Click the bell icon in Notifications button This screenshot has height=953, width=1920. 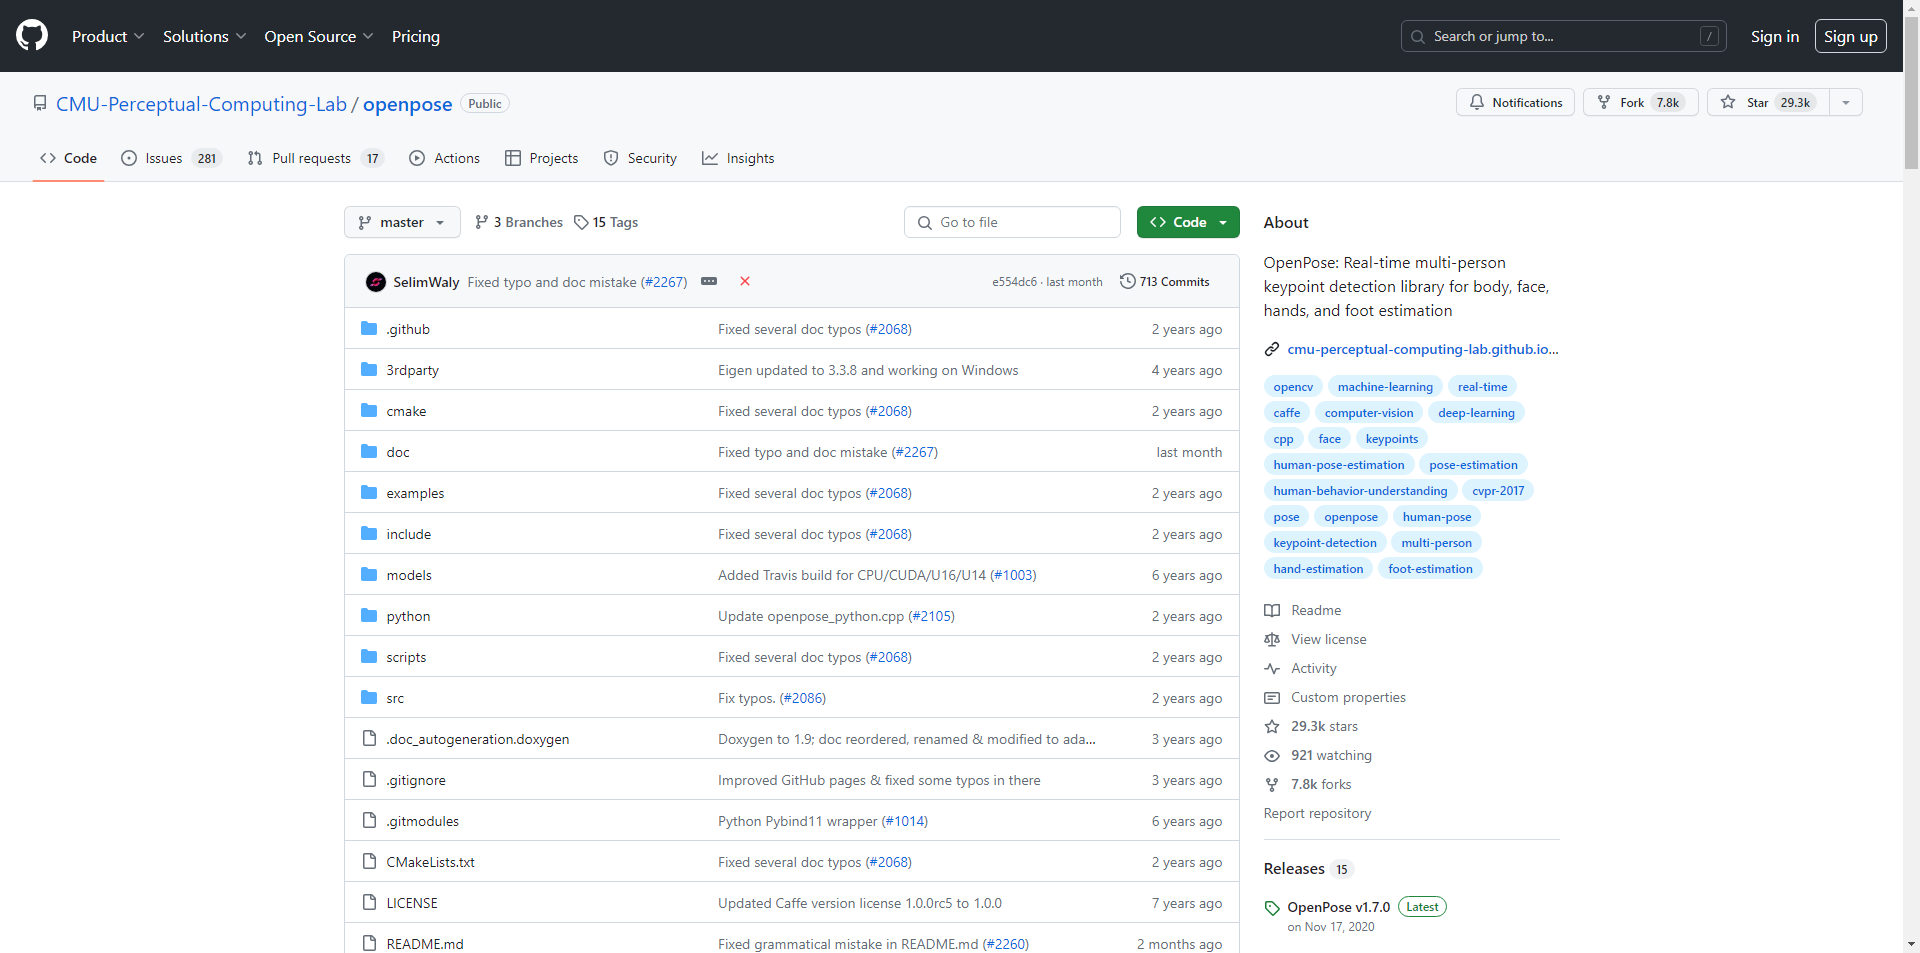[1477, 102]
